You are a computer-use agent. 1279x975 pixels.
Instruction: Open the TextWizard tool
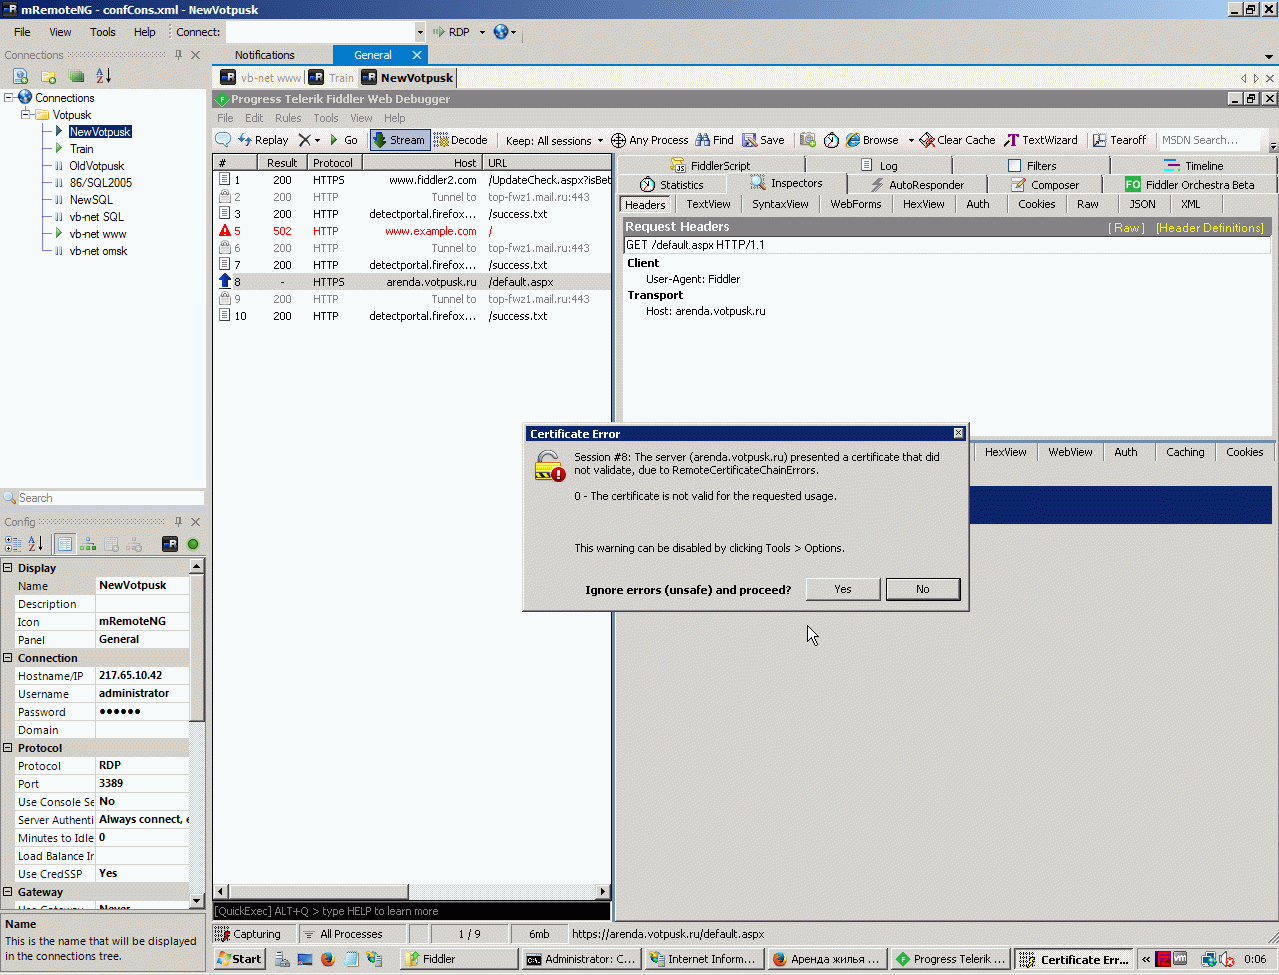pyautogui.click(x=1041, y=140)
